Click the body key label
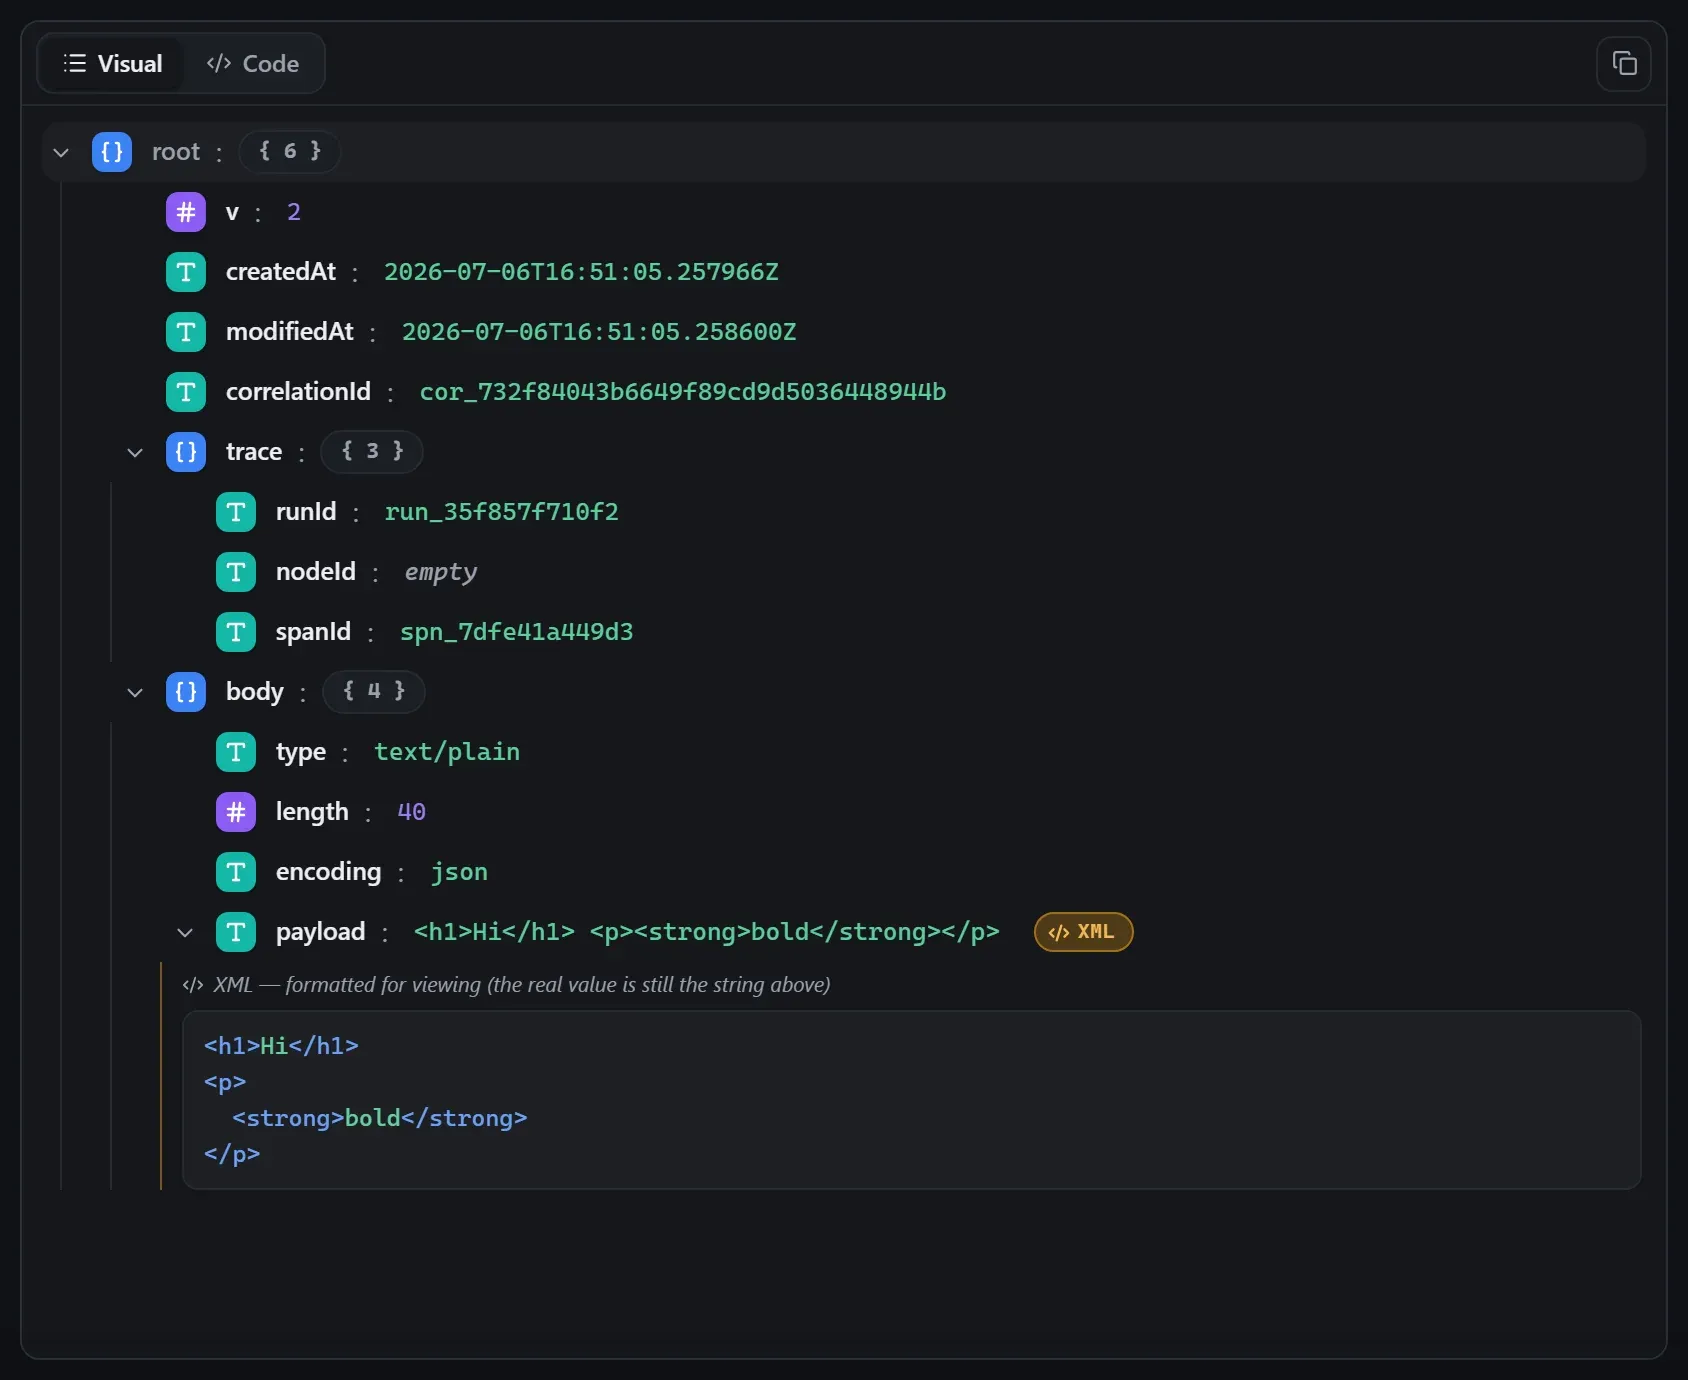The image size is (1688, 1380). pos(255,692)
